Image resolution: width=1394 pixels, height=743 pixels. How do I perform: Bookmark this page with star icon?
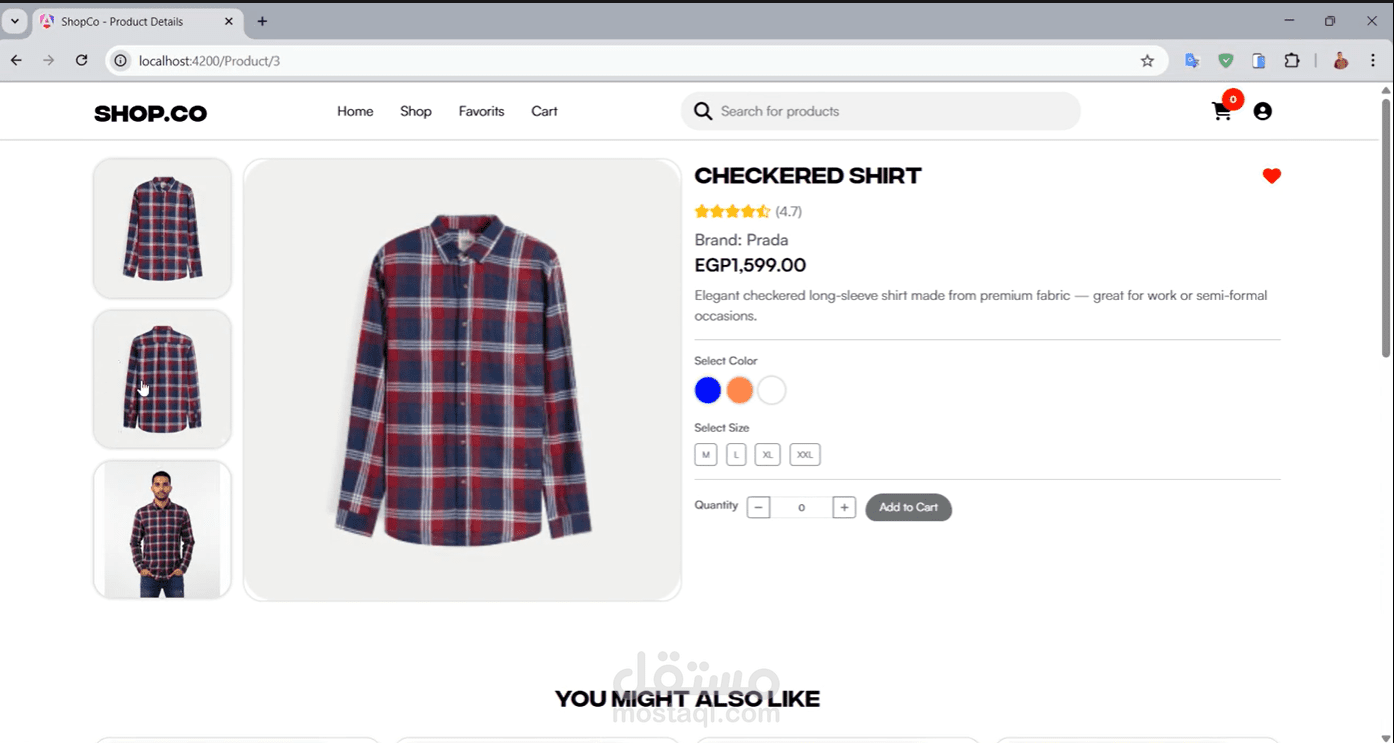1147,61
